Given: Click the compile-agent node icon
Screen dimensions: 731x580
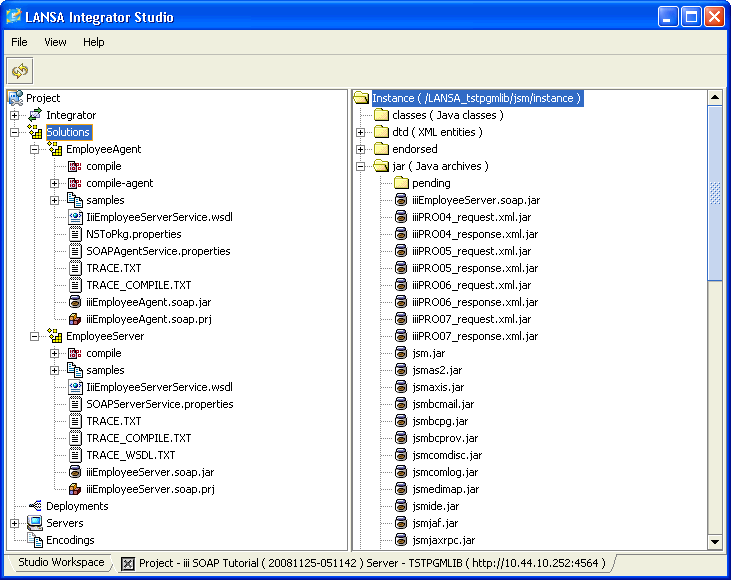Looking at the screenshot, I should [75, 183].
